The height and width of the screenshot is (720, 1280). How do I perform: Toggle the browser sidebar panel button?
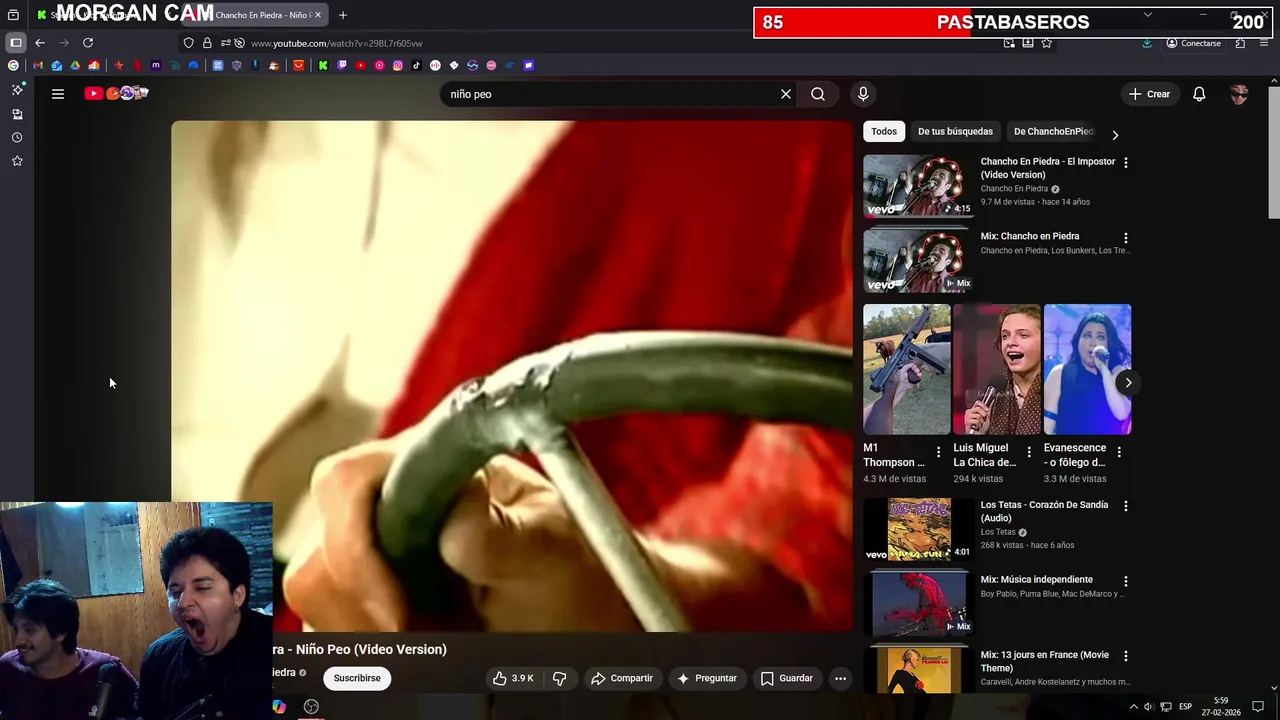tap(16, 43)
